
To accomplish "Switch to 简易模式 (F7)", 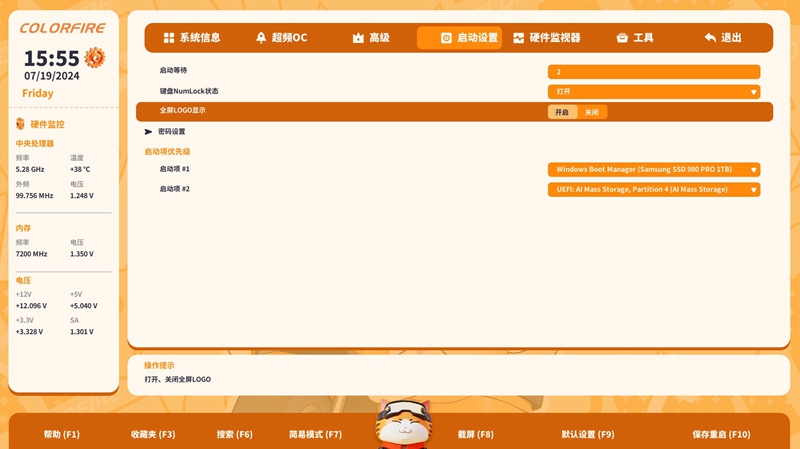I will point(315,435).
